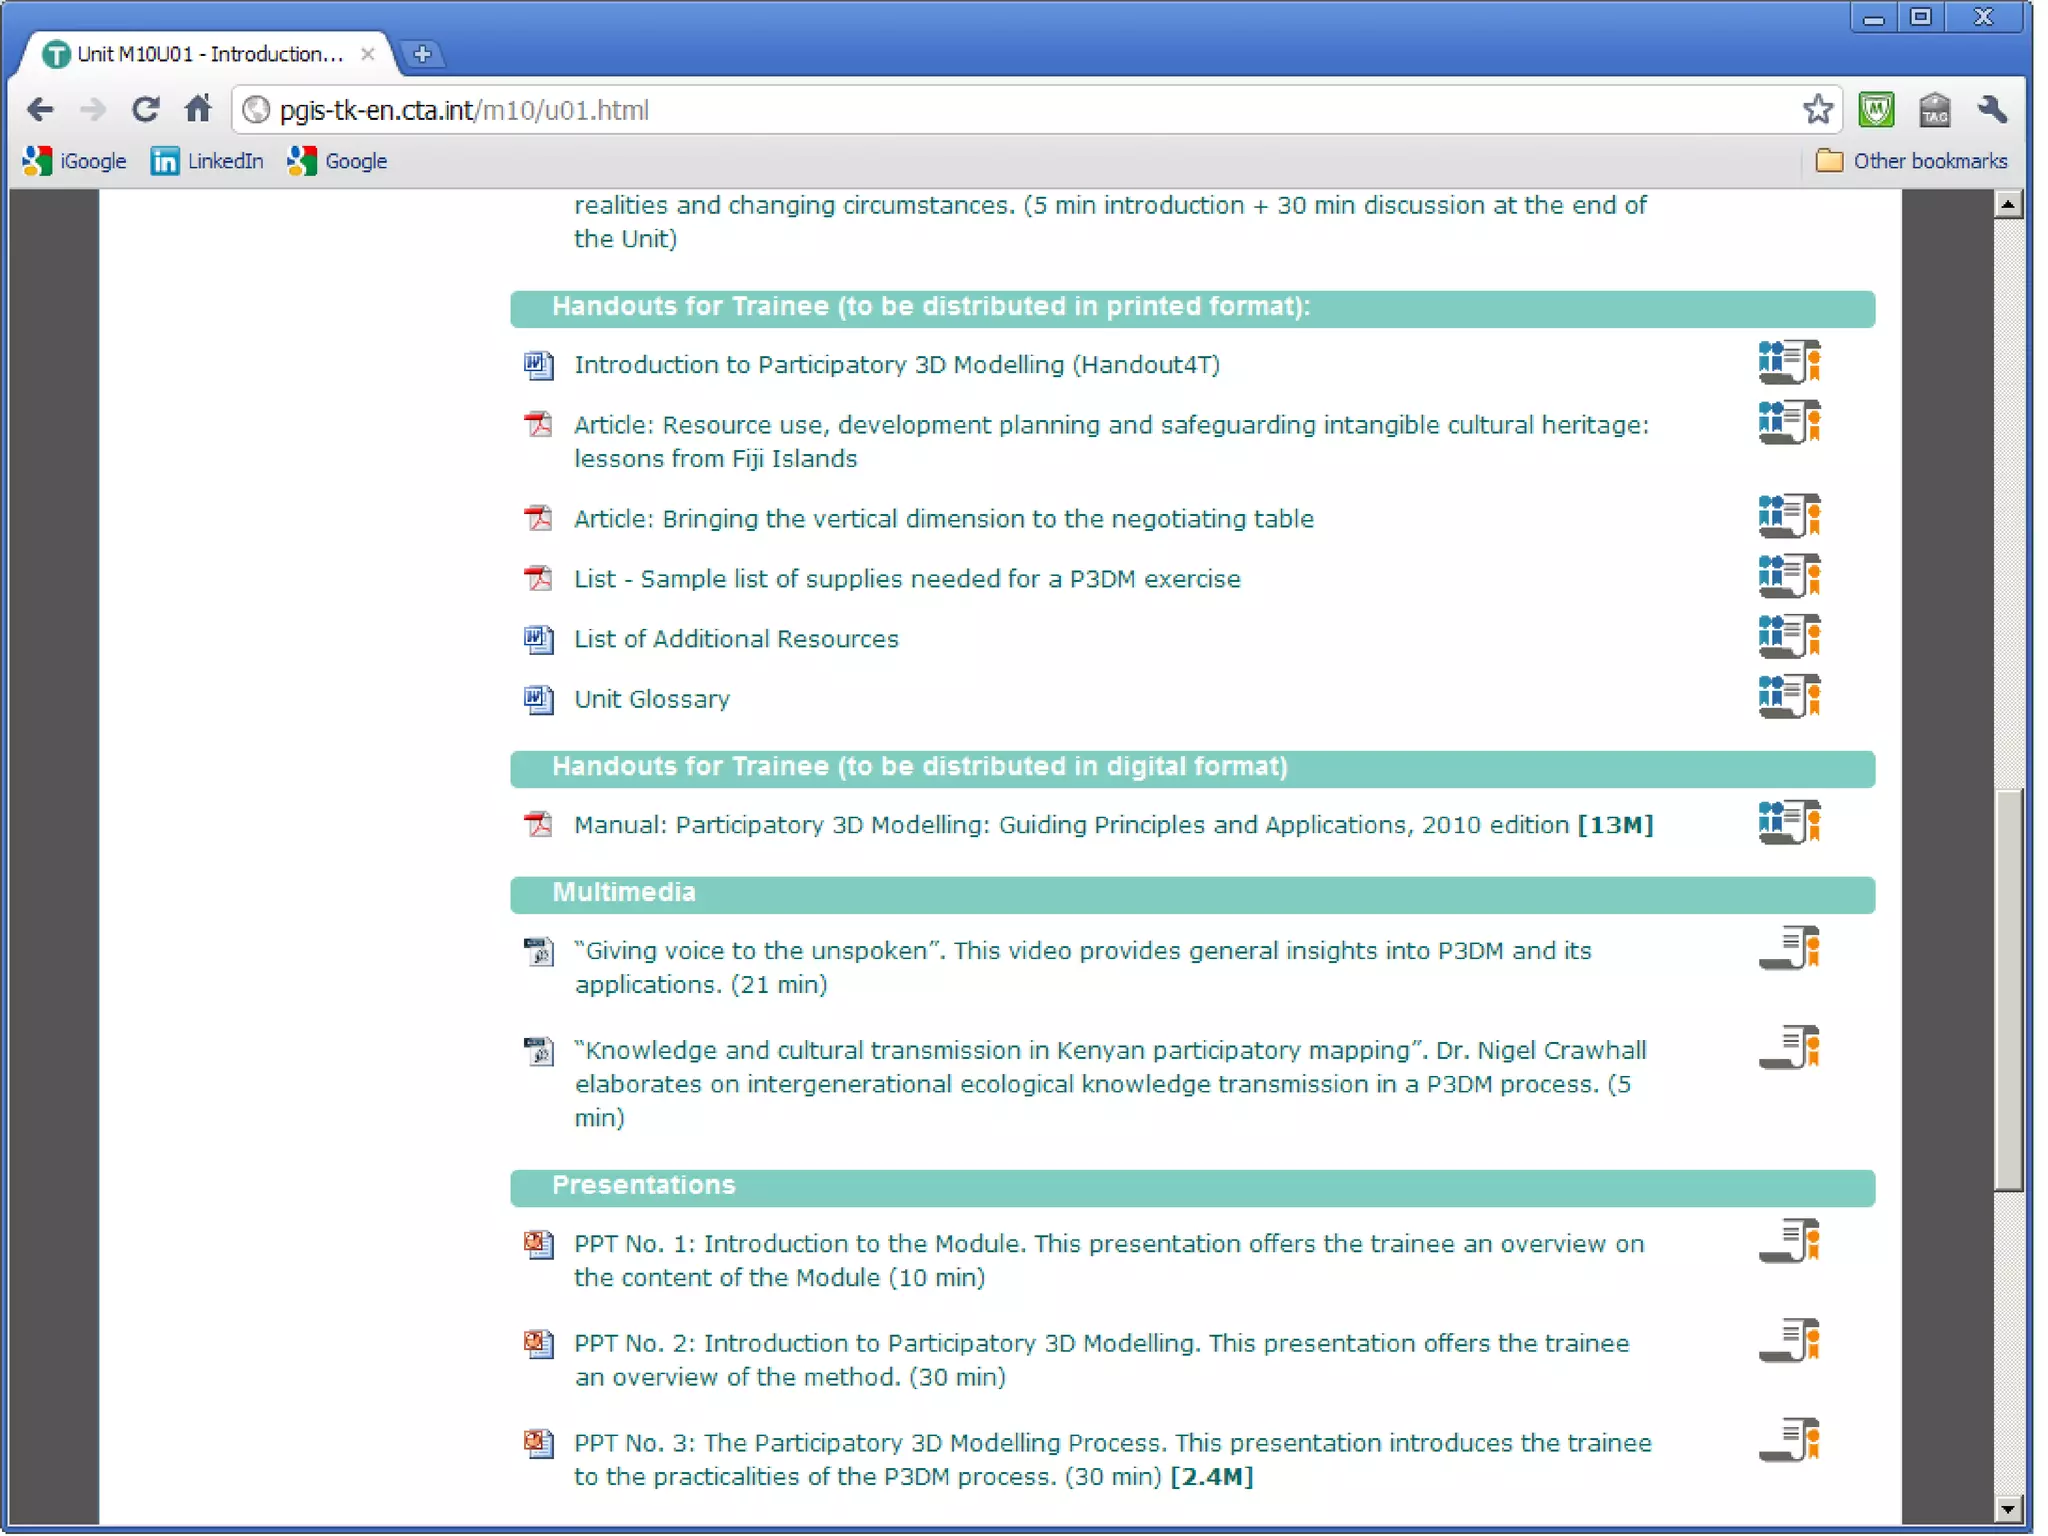Image resolution: width=2048 pixels, height=1536 pixels.
Task: Click the trainer-trainee icon on the supplies list row
Action: [1789, 576]
